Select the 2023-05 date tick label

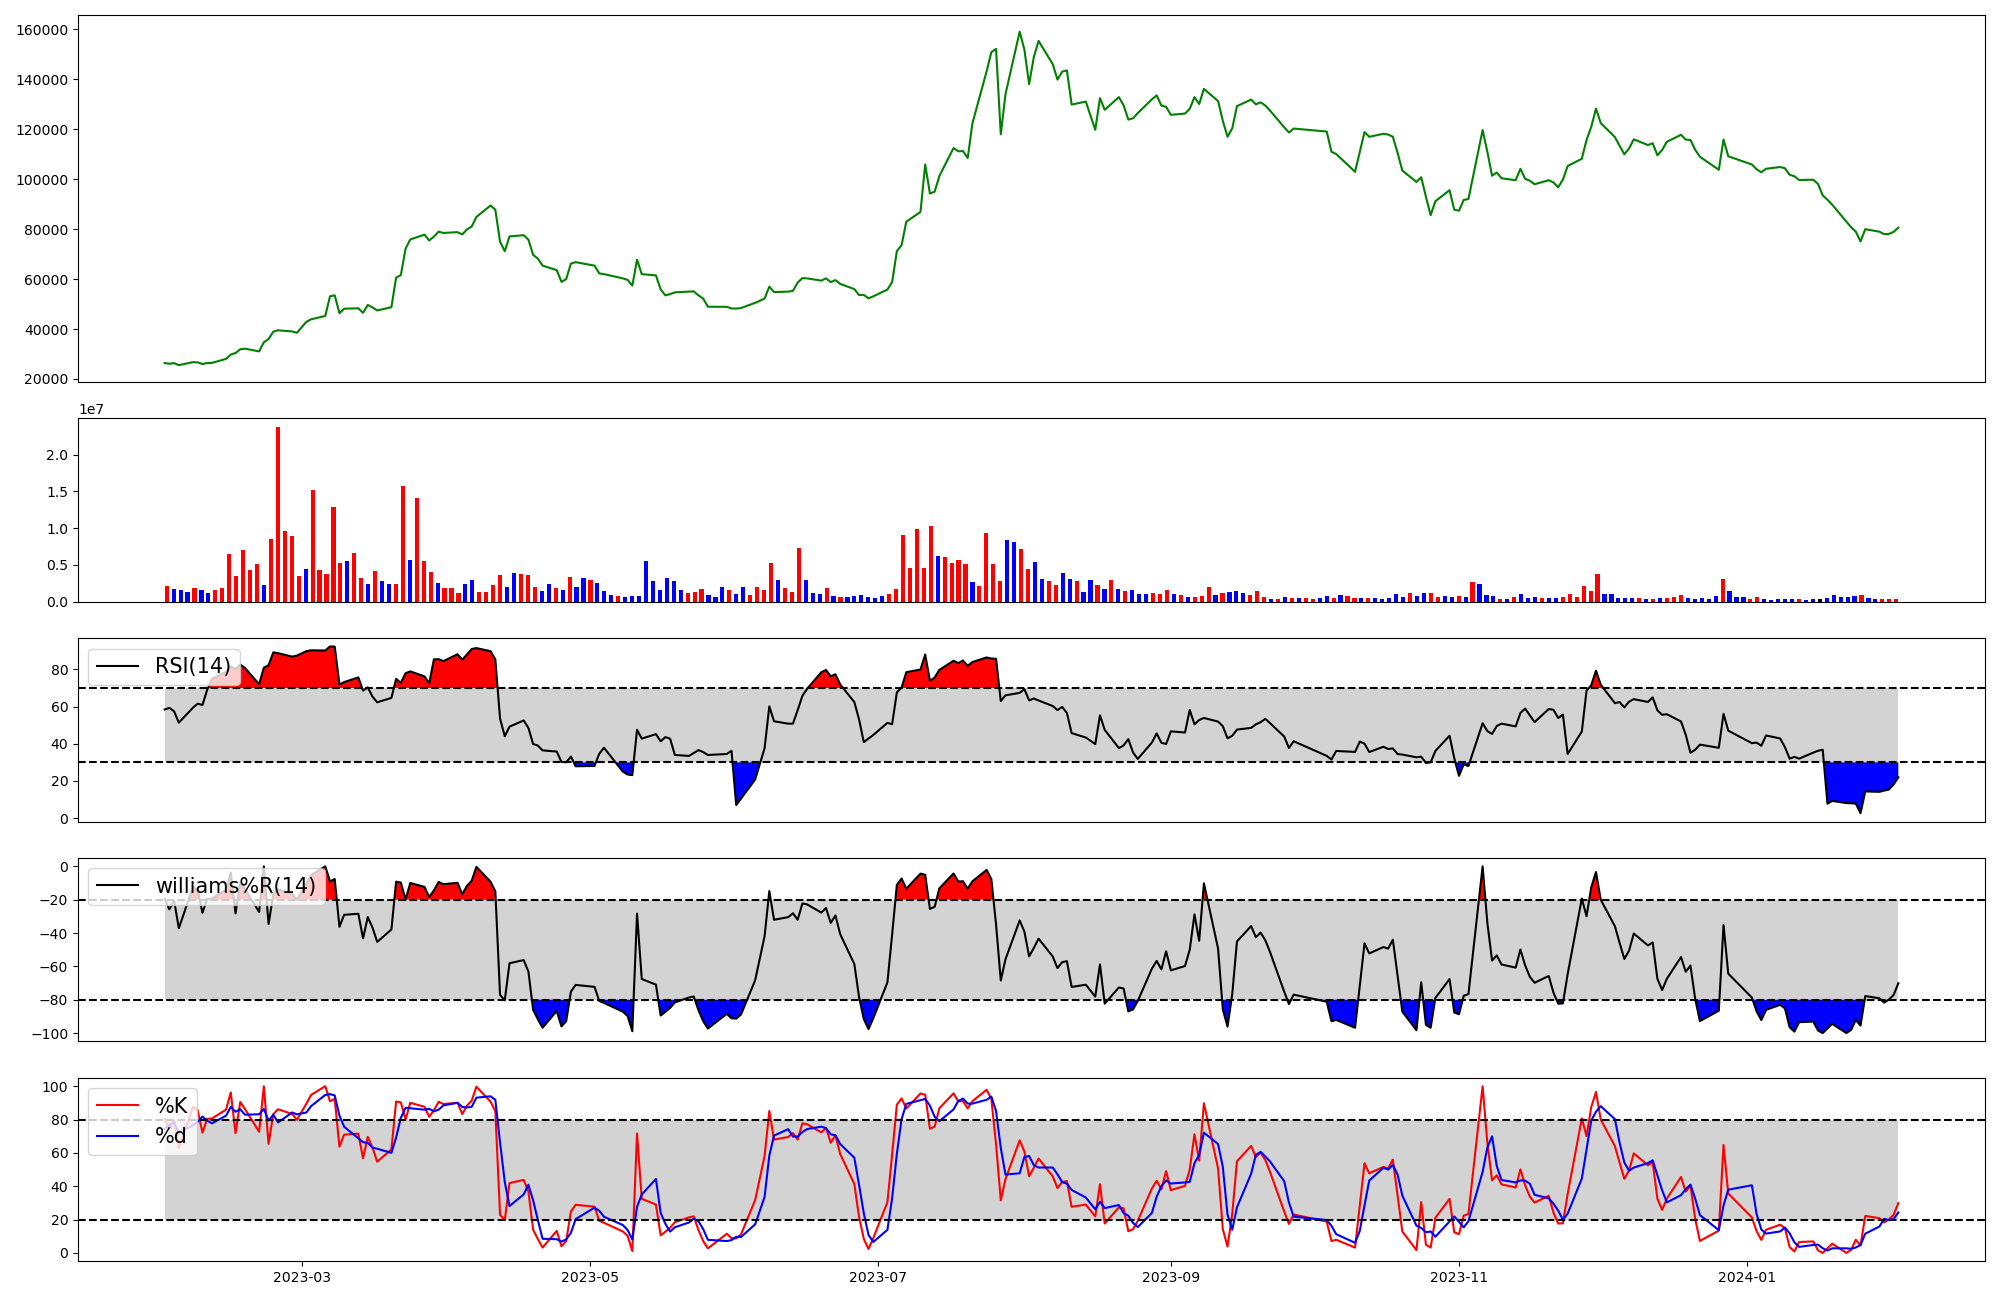click(590, 1277)
